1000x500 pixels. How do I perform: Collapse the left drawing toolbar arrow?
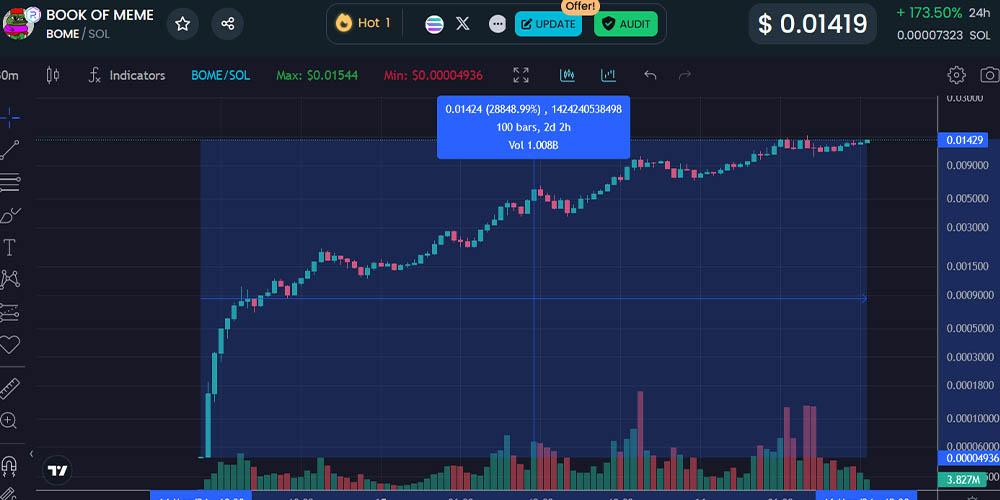[31, 453]
